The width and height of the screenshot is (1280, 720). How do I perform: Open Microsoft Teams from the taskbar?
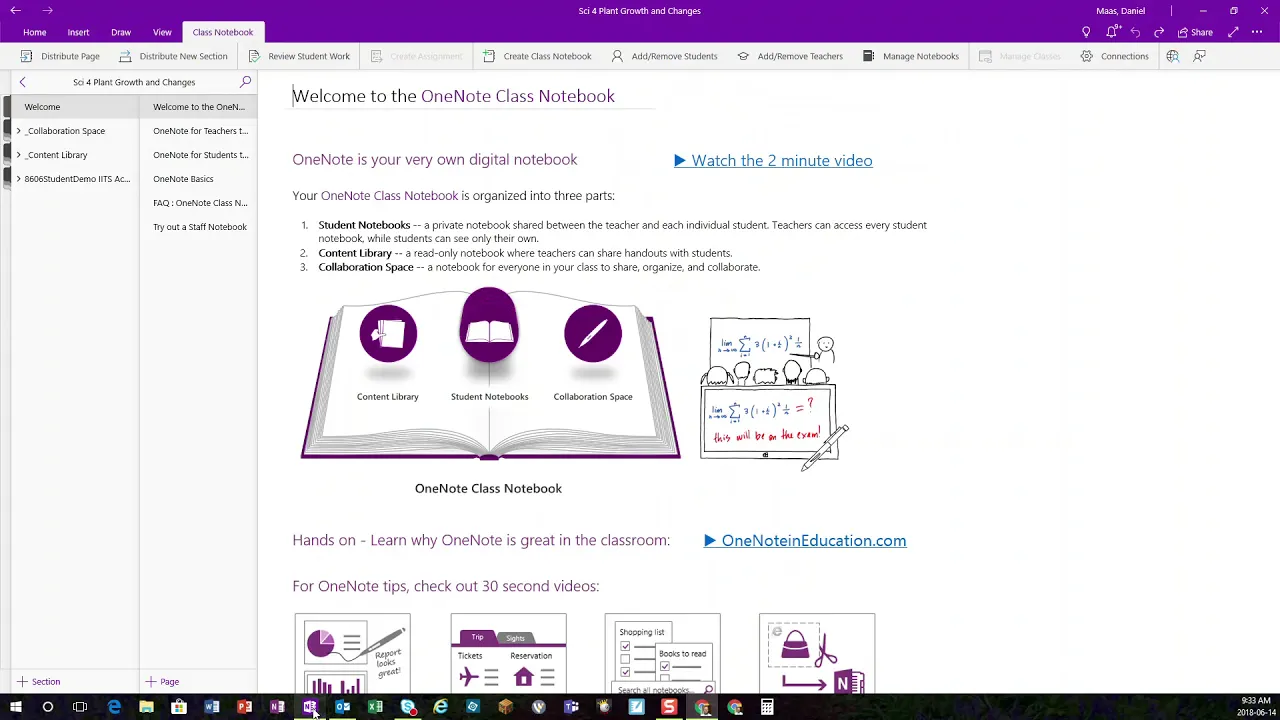571,707
